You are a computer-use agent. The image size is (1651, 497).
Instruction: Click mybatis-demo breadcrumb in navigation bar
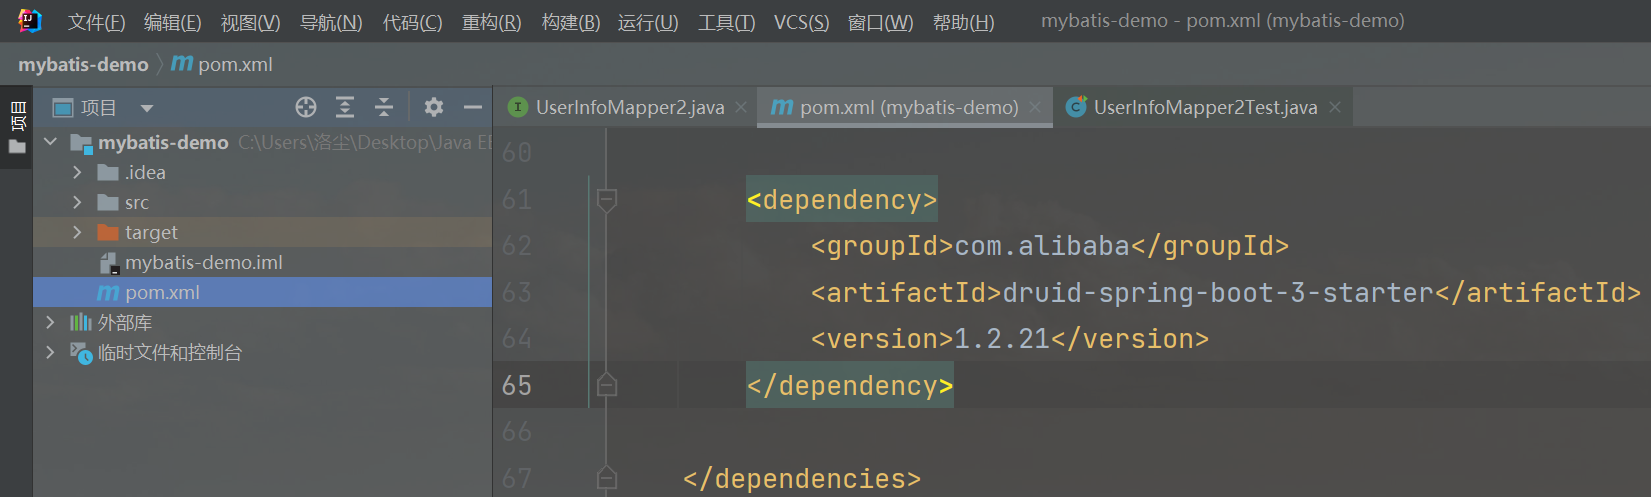pyautogui.click(x=83, y=65)
